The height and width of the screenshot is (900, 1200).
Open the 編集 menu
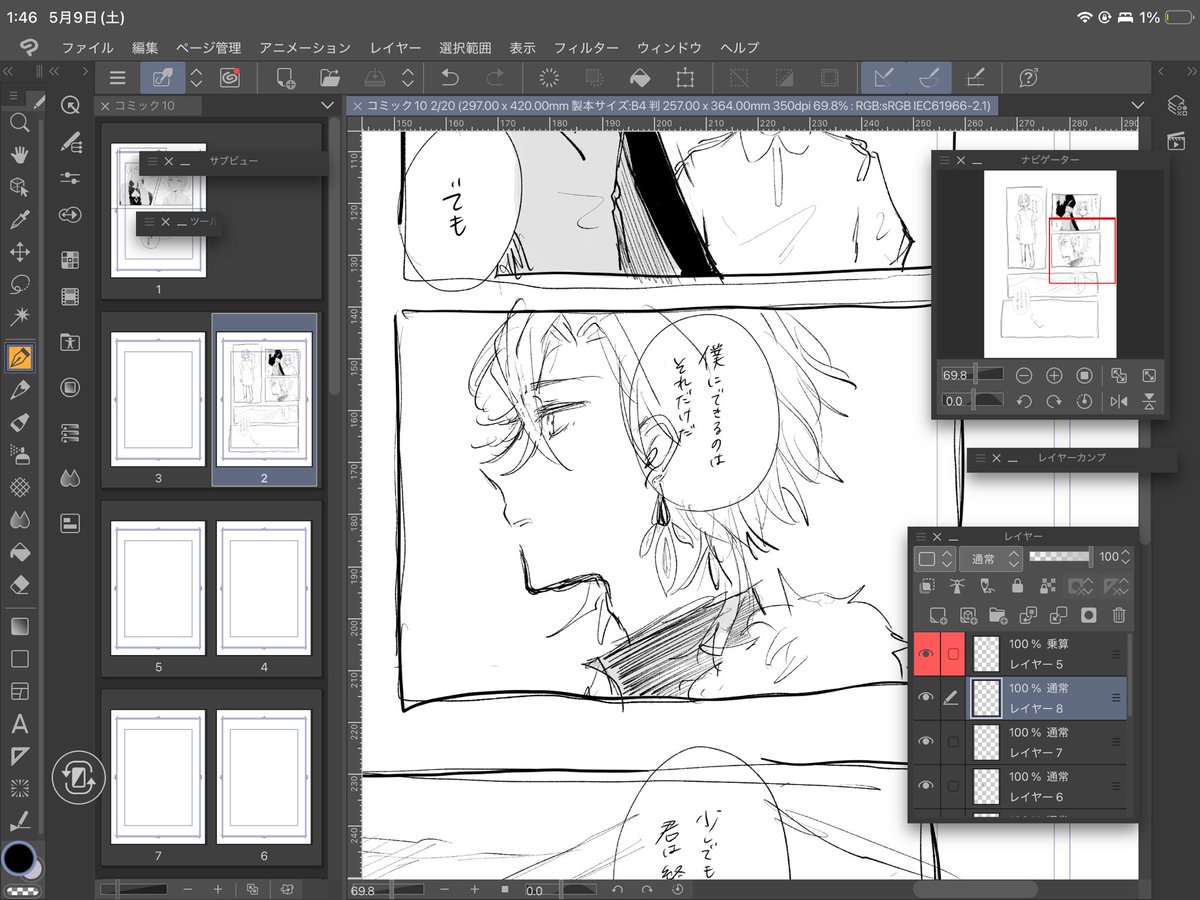click(145, 47)
